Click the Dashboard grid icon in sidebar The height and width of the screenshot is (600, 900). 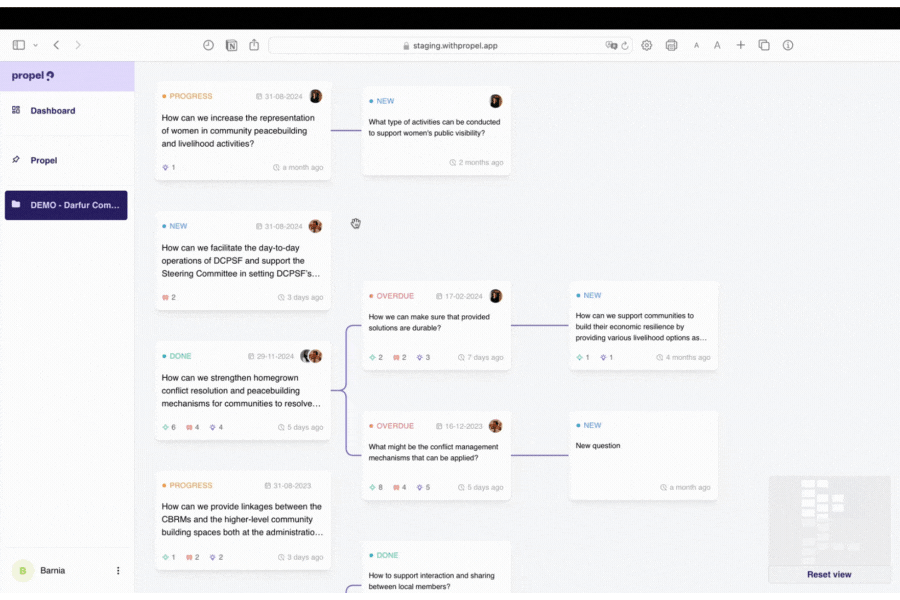pyautogui.click(x=19, y=110)
